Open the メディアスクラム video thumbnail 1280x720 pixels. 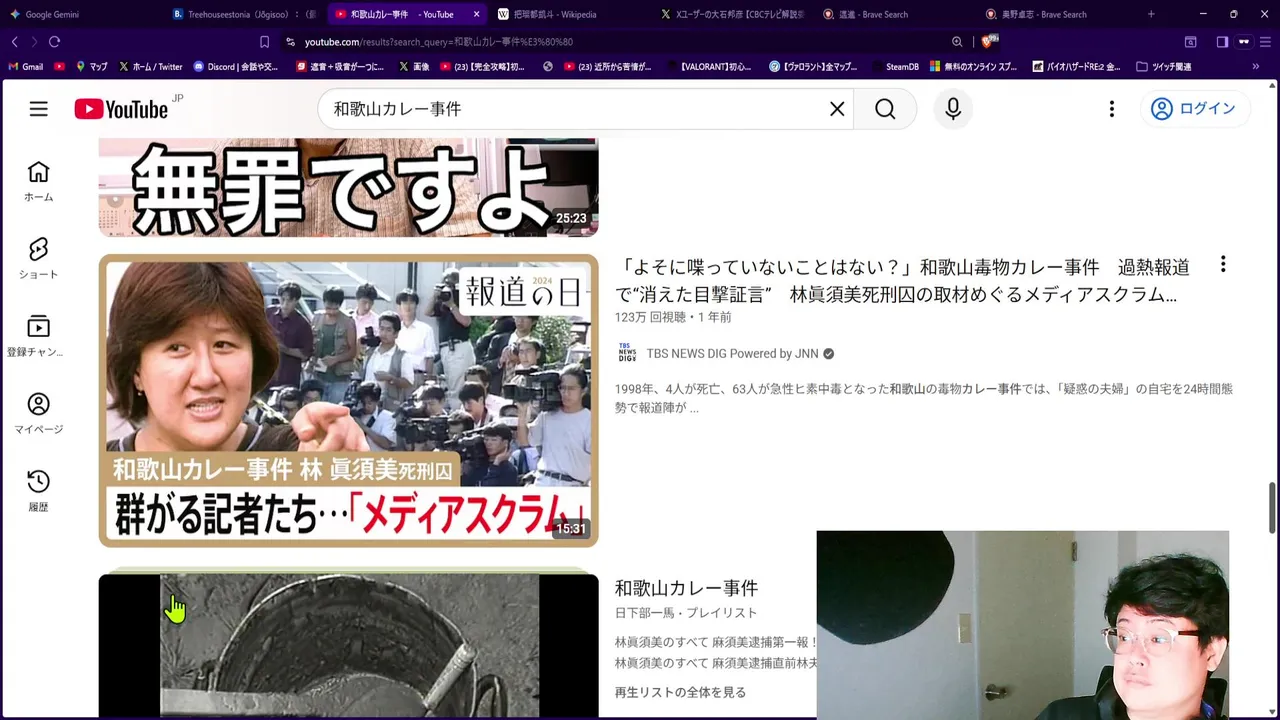(348, 401)
